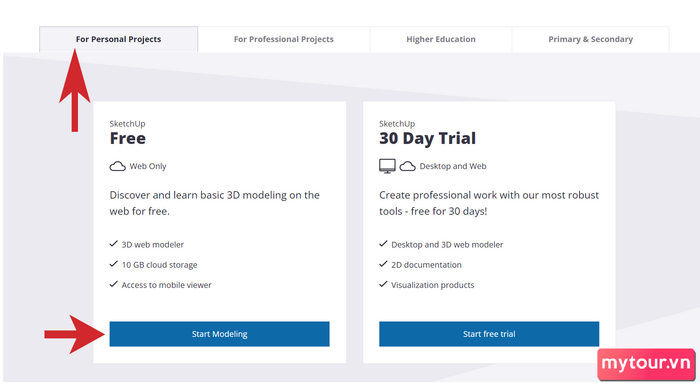The image size is (700, 387).
Task: Click the cloud icon beside Desktop and Web
Action: tap(407, 166)
